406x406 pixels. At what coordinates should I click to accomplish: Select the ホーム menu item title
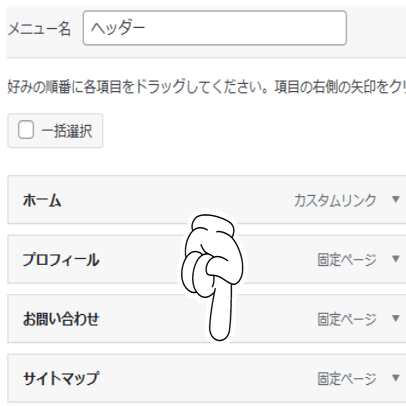42,201
